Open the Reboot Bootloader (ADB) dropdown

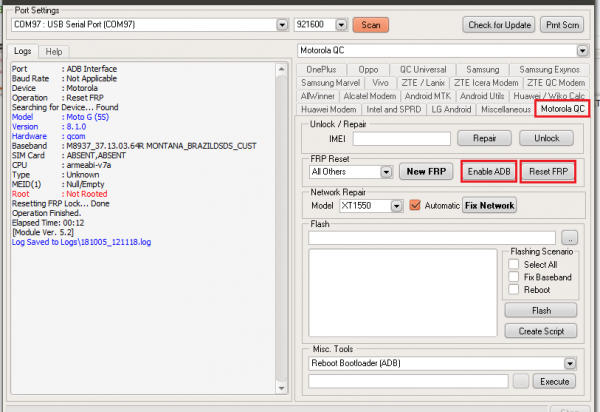tap(570, 363)
